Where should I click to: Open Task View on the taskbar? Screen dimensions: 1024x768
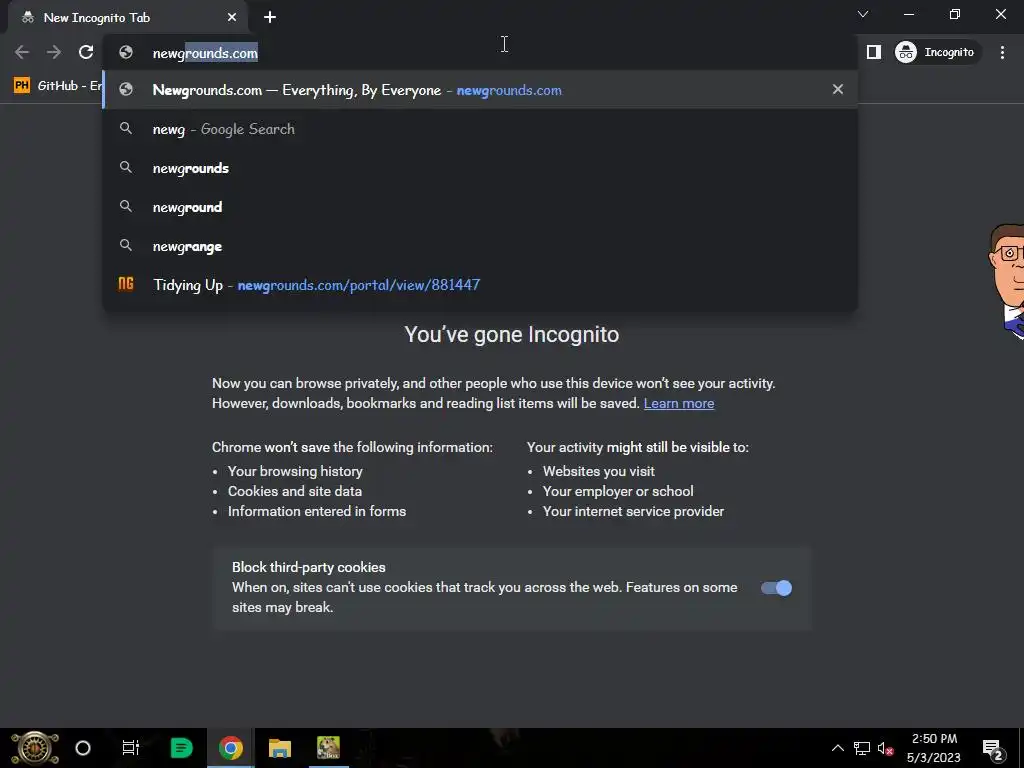131,748
